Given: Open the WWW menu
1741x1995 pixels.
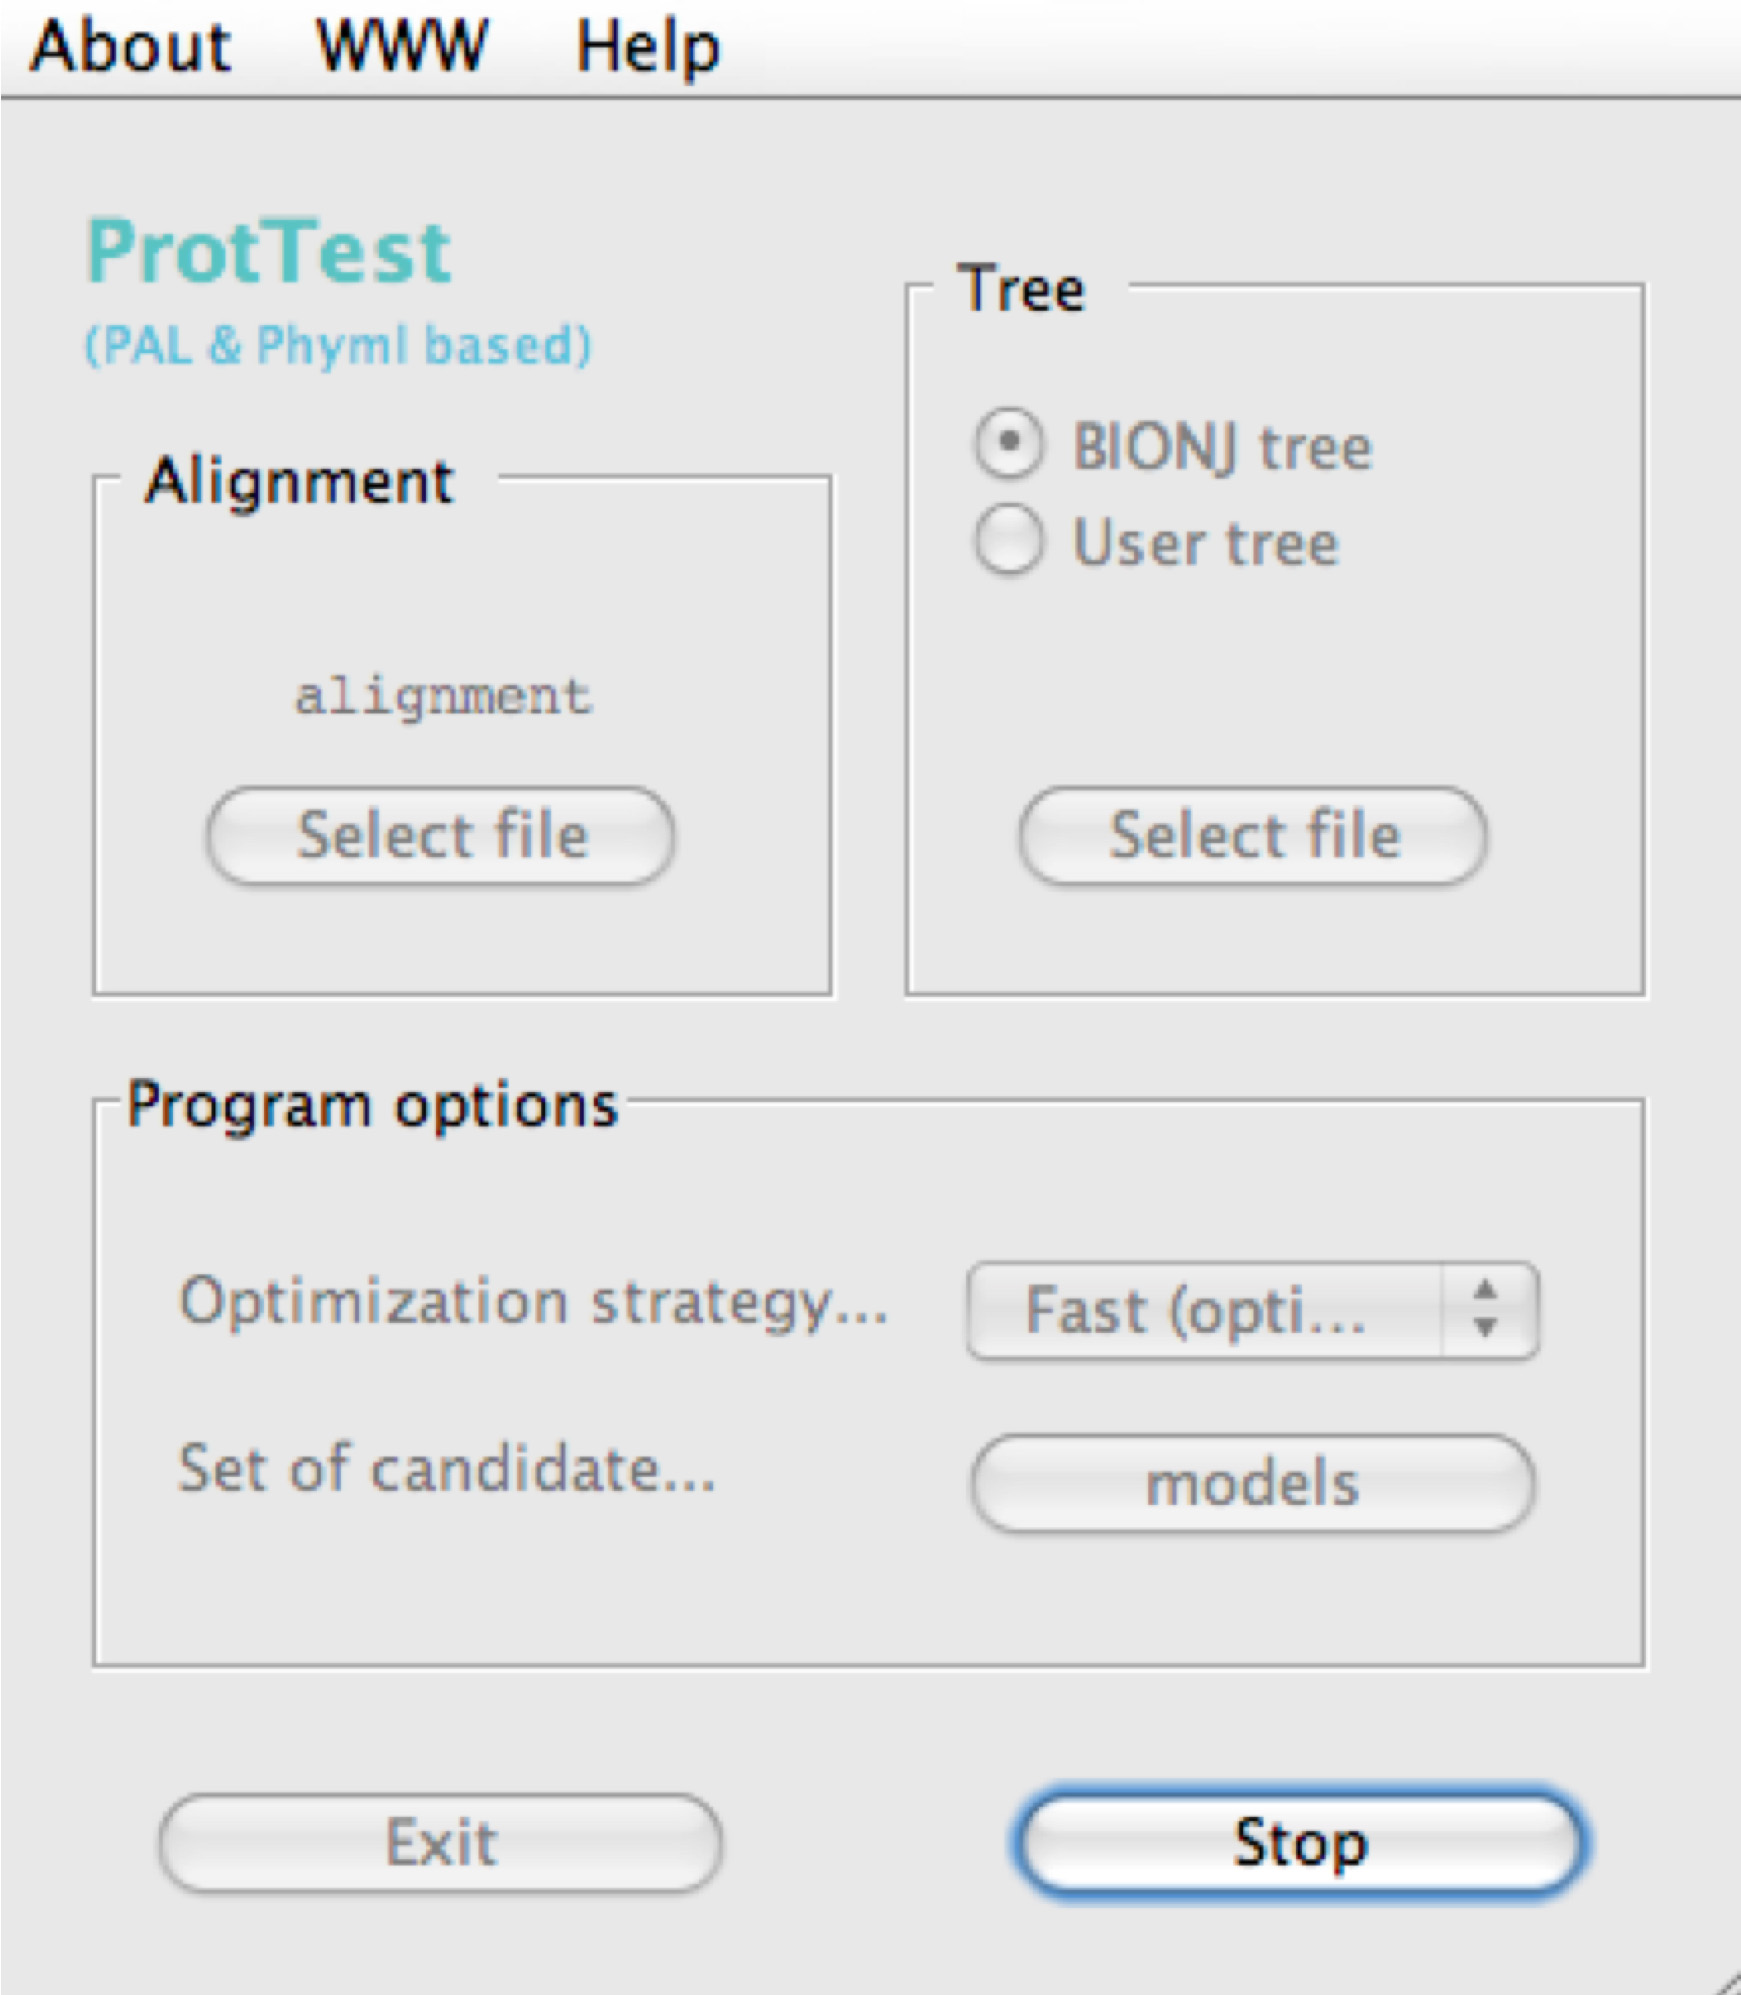Looking at the screenshot, I should coord(402,47).
